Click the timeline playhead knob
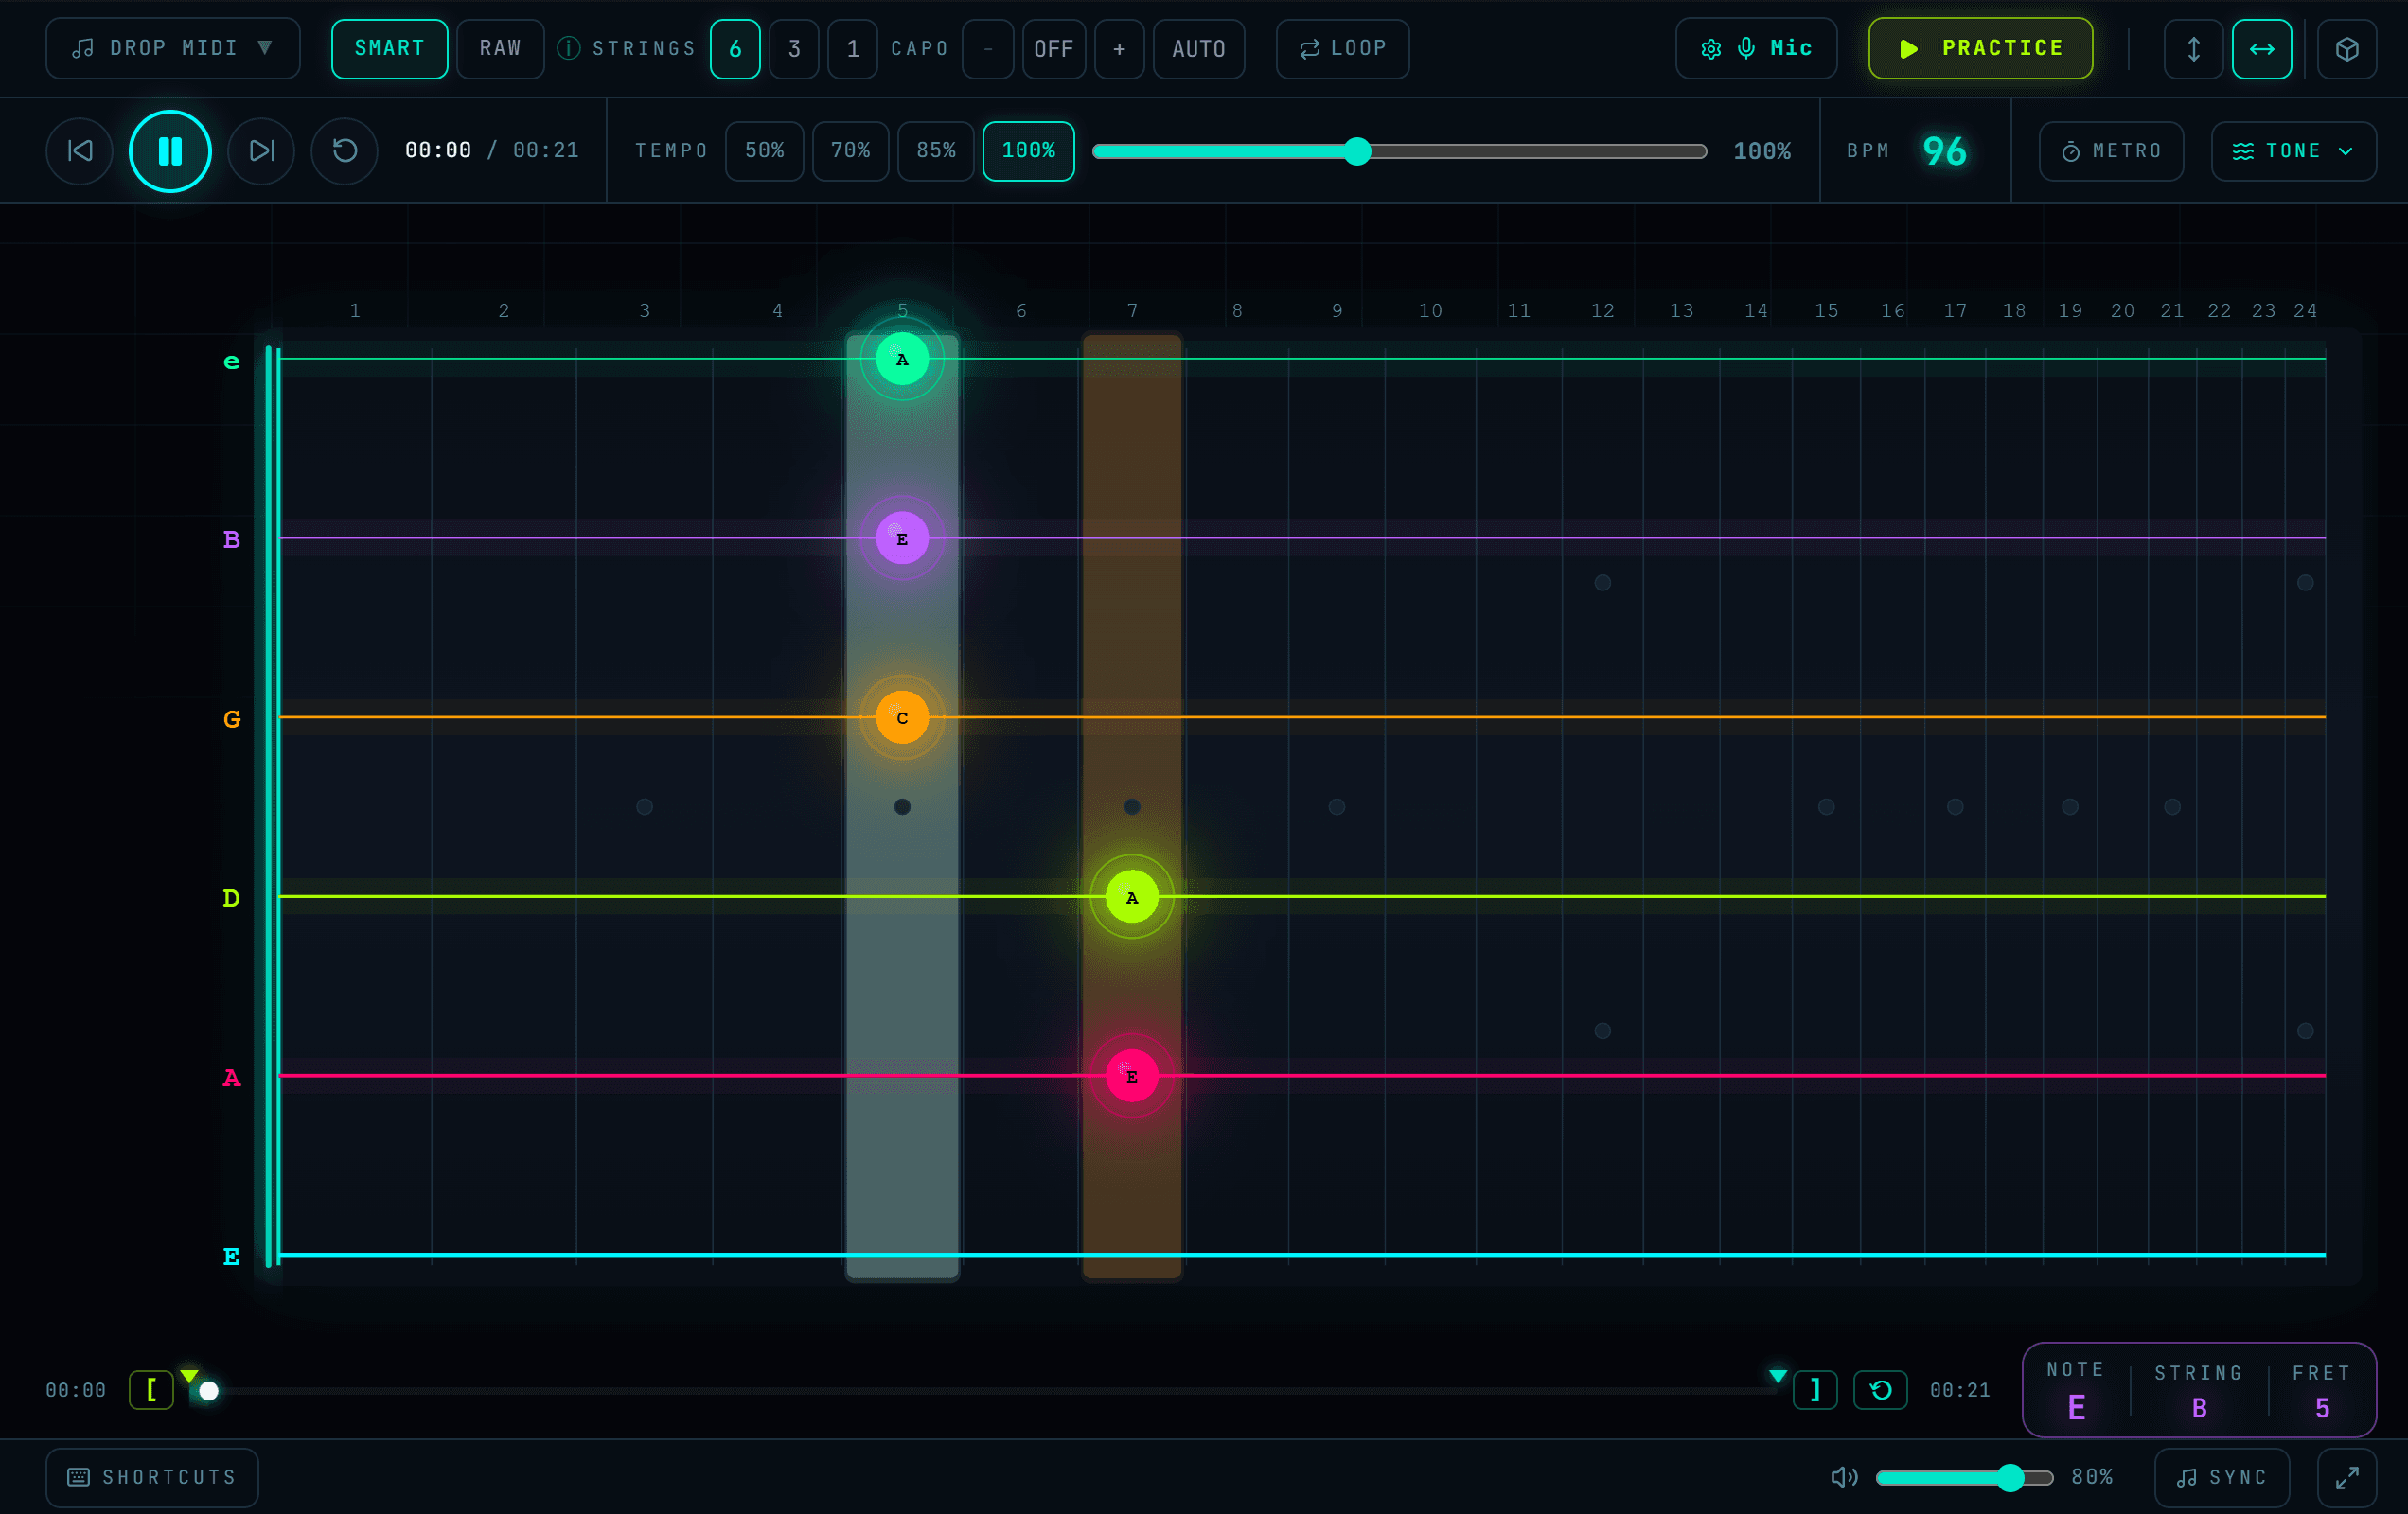The image size is (2408, 1514). pos(209,1391)
